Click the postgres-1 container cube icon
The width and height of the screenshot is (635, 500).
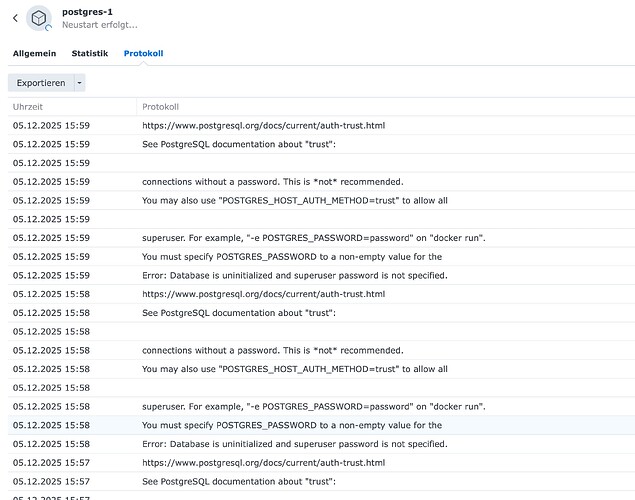(40, 18)
